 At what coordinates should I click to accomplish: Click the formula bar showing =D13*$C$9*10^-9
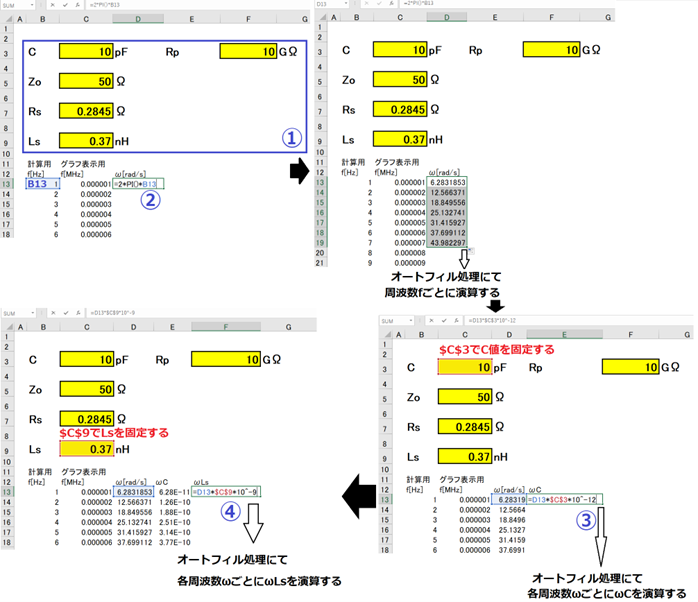[203, 313]
